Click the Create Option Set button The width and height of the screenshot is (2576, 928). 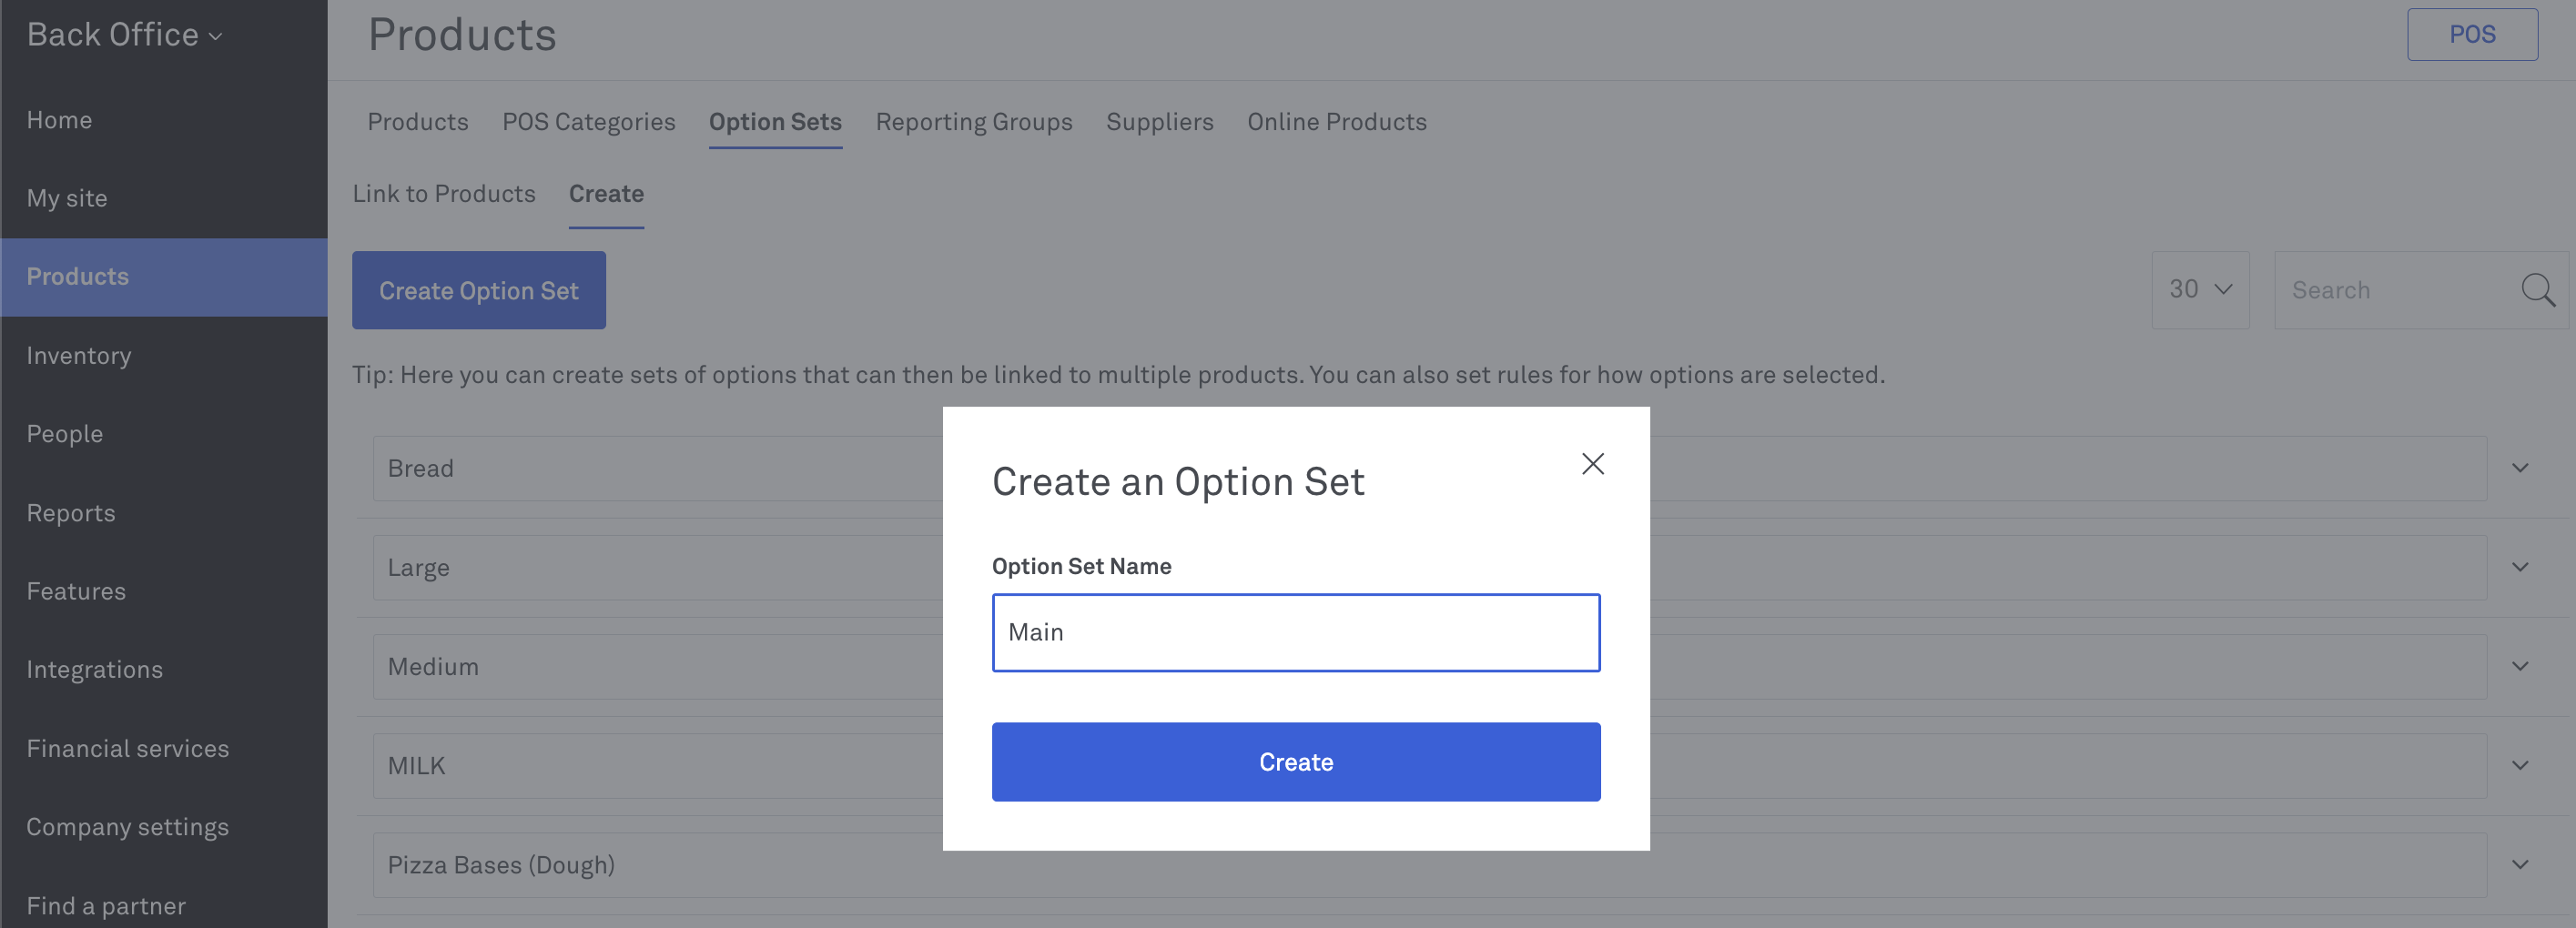coord(478,290)
